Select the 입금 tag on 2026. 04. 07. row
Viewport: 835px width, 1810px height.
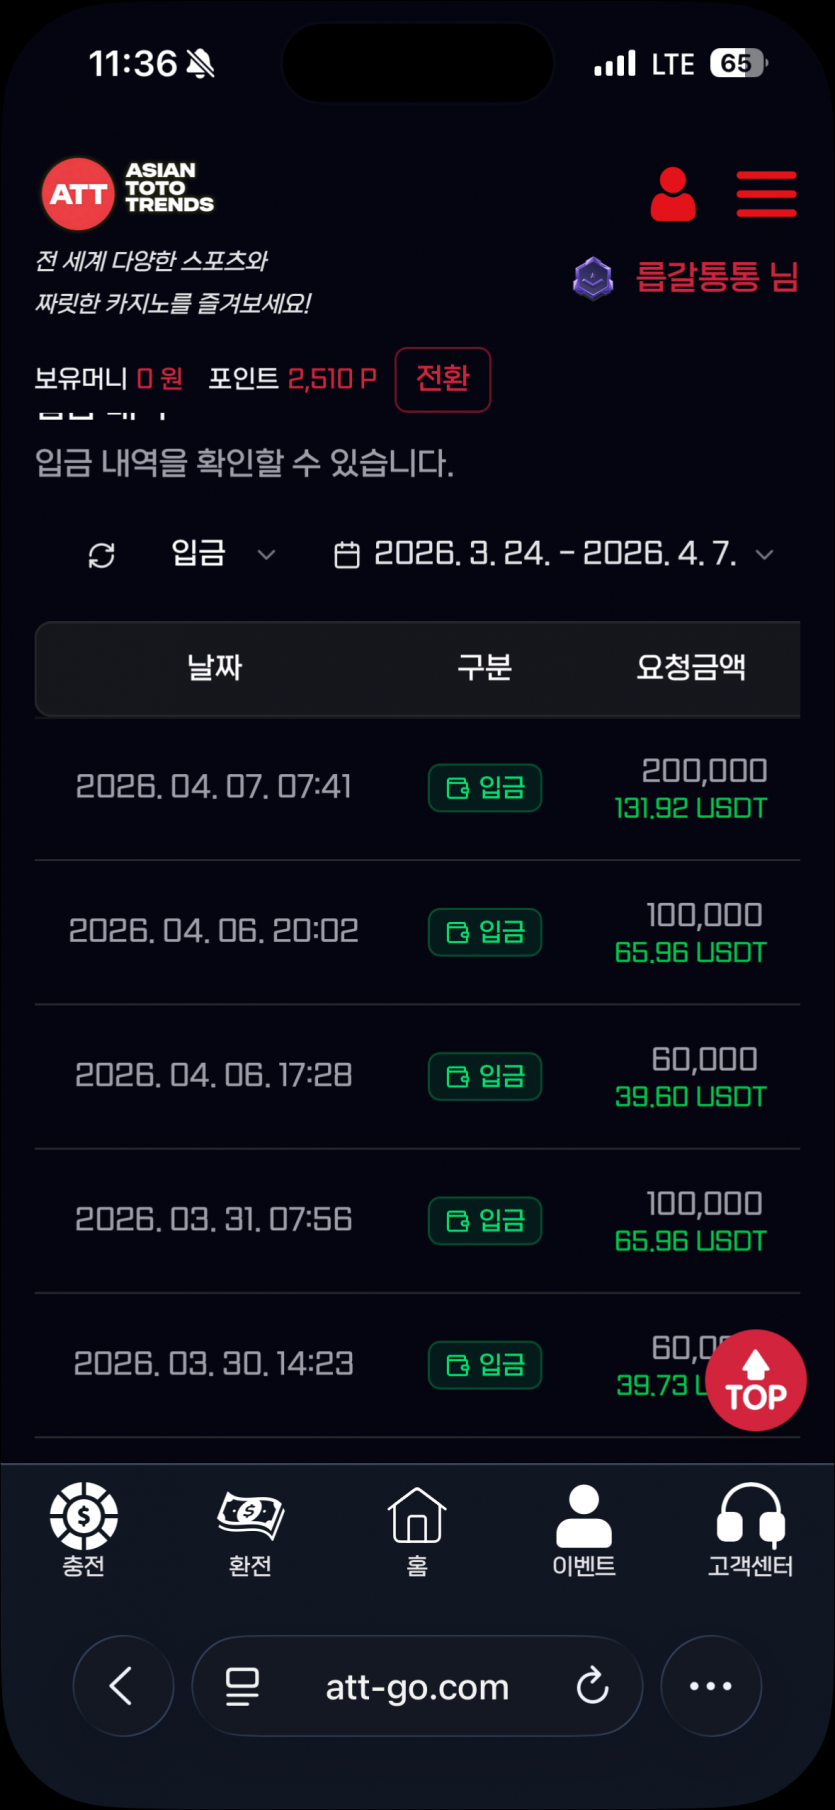pos(485,788)
